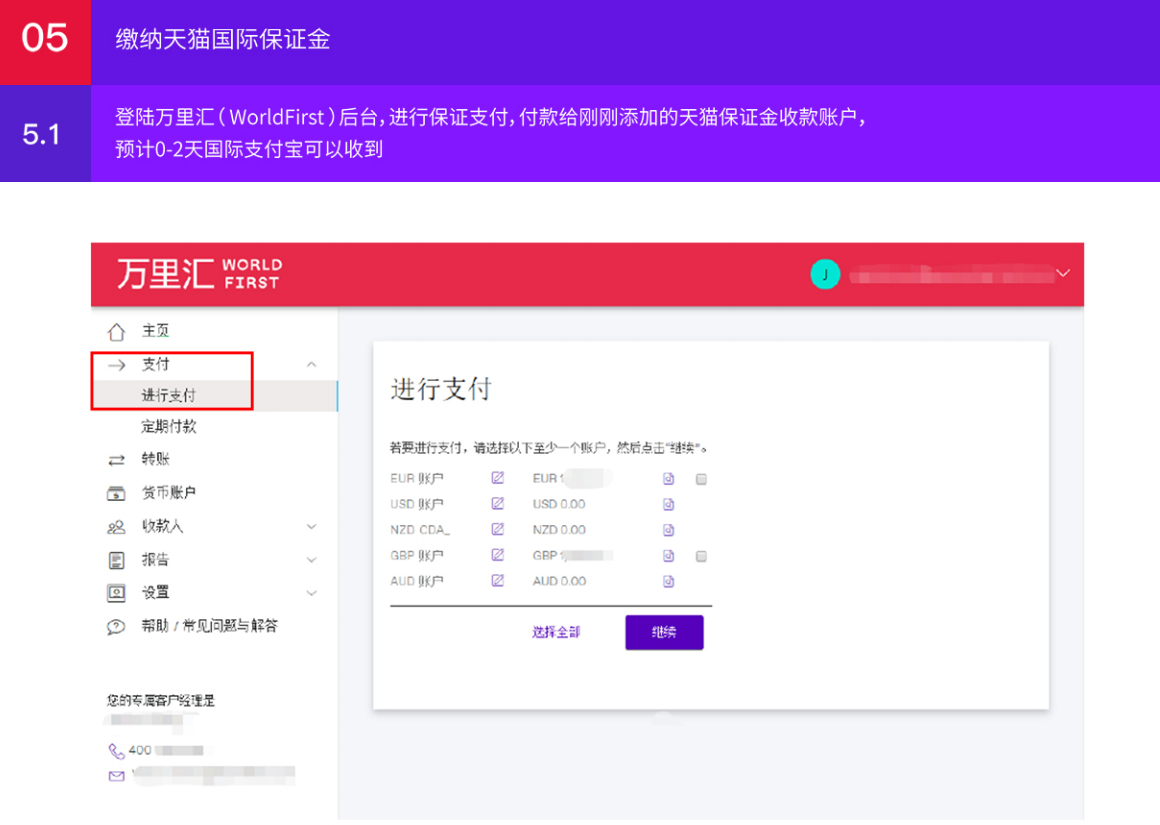The image size is (1160, 825).
Task: Click the 帮助 speech-bubble help icon
Action: pos(116,625)
